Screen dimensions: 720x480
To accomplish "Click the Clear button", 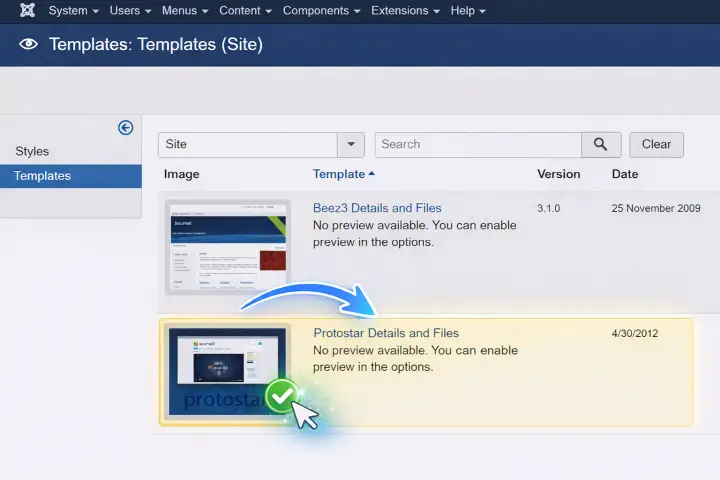I will [x=656, y=144].
